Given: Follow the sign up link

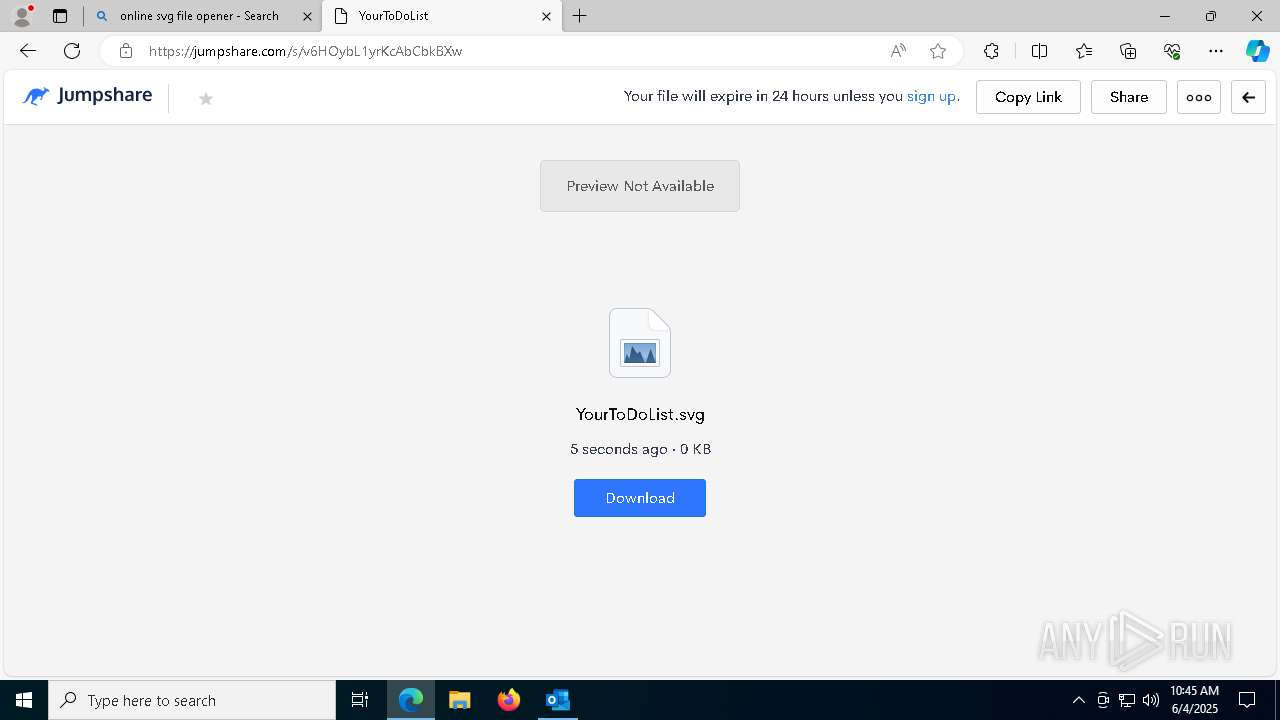Looking at the screenshot, I should click(x=931, y=97).
